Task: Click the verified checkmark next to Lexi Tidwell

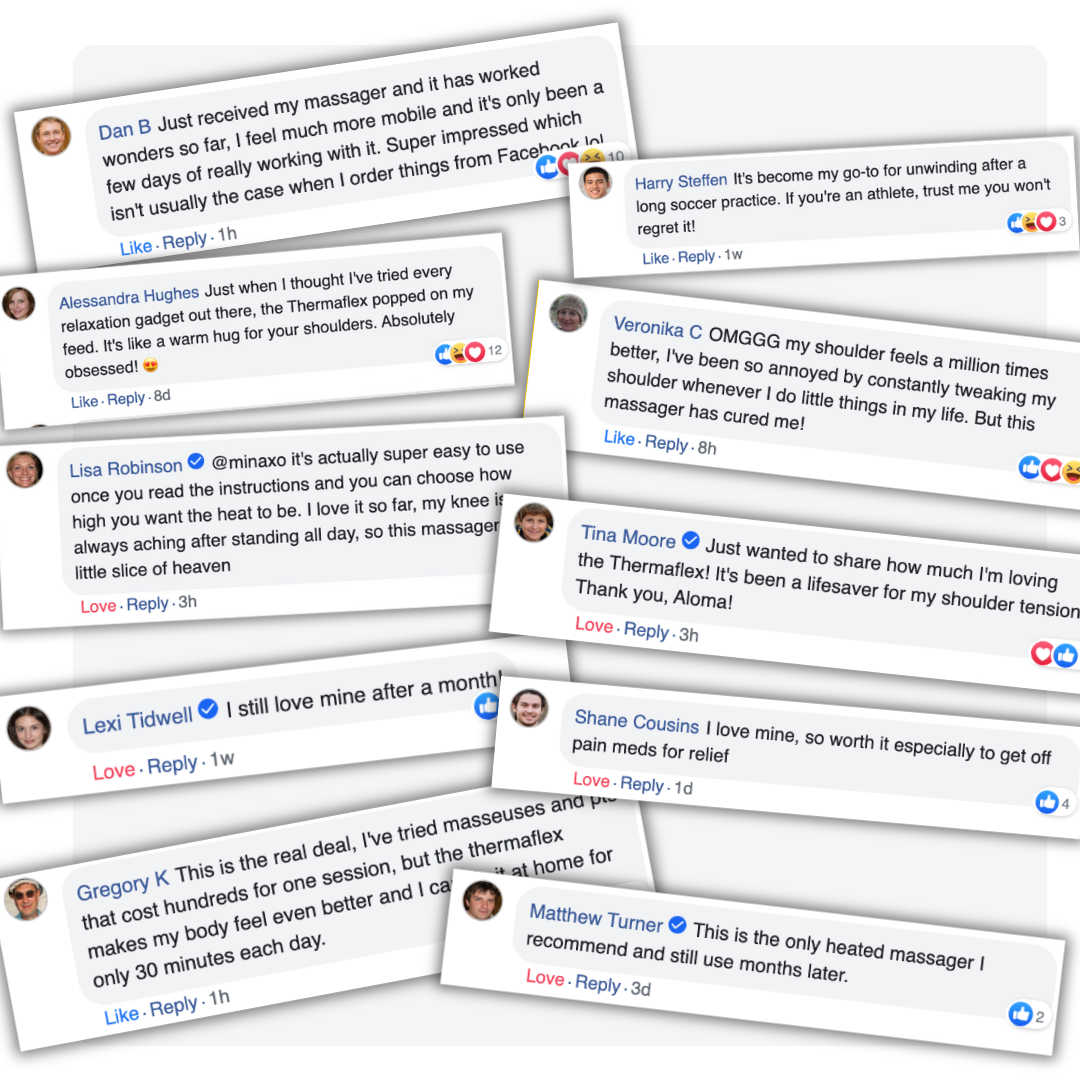Action: pos(208,708)
